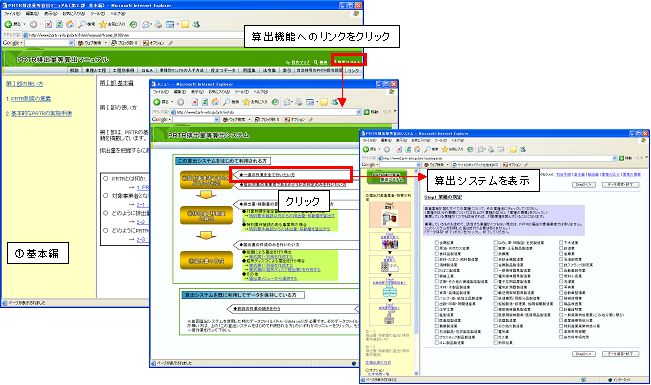Open Google search box dropdown in manual window
The width and height of the screenshot is (651, 385).
(x=71, y=43)
